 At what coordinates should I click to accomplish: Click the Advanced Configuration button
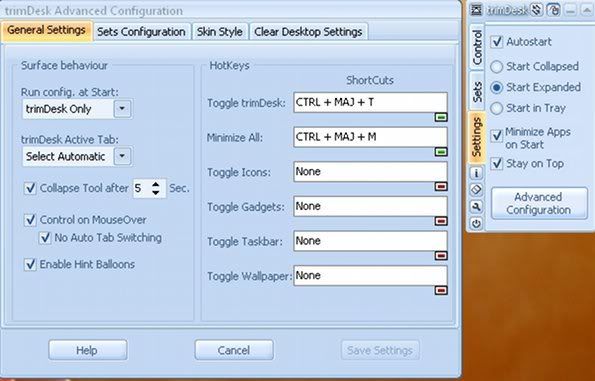coord(539,203)
